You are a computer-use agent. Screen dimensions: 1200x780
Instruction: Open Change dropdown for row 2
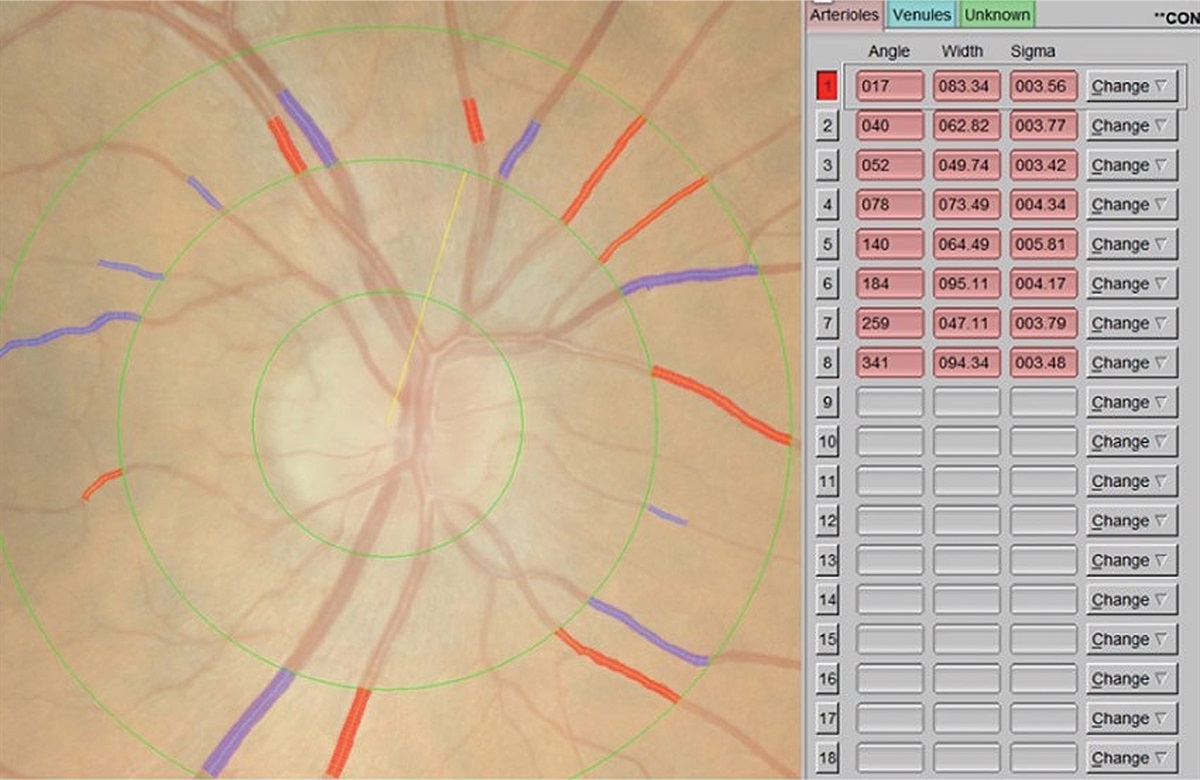click(1132, 126)
